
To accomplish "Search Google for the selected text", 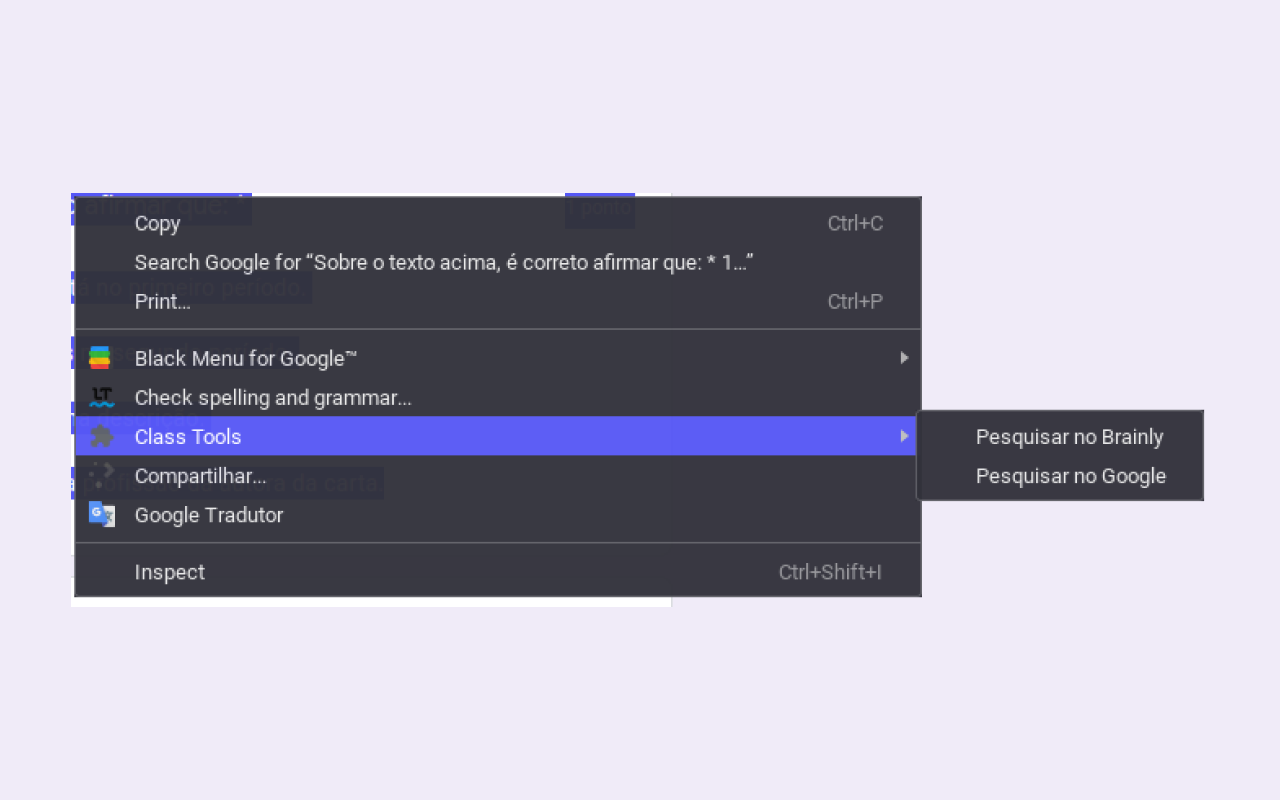I will pyautogui.click(x=443, y=262).
